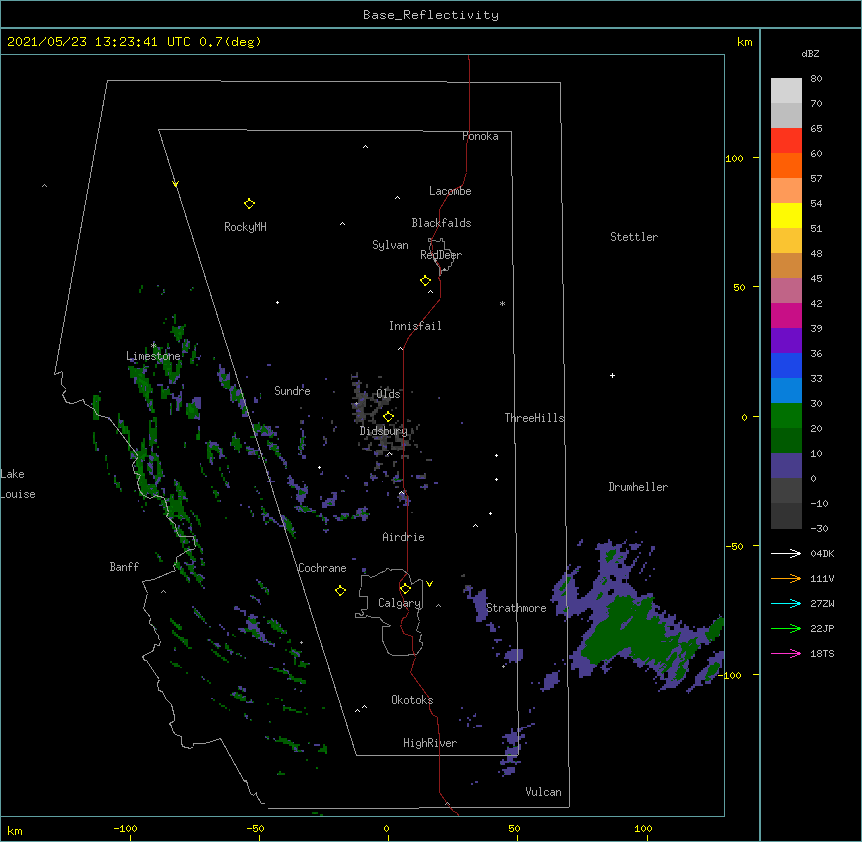Click the -100 tick on bottom axis
The width and height of the screenshot is (862, 842).
126,829
